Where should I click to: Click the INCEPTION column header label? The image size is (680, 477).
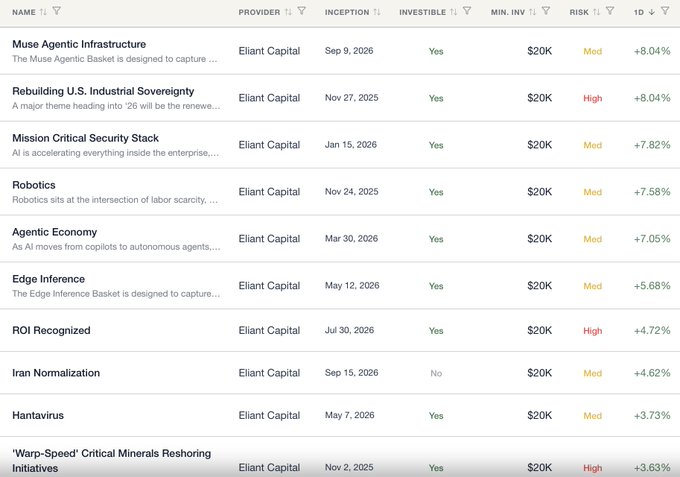tap(347, 12)
